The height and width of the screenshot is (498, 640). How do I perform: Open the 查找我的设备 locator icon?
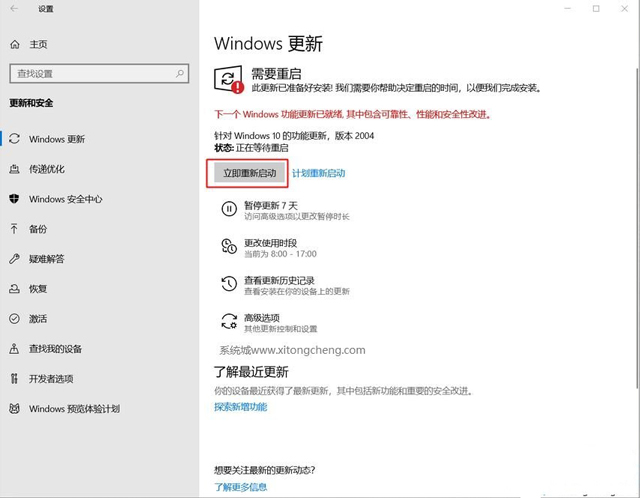(14, 349)
